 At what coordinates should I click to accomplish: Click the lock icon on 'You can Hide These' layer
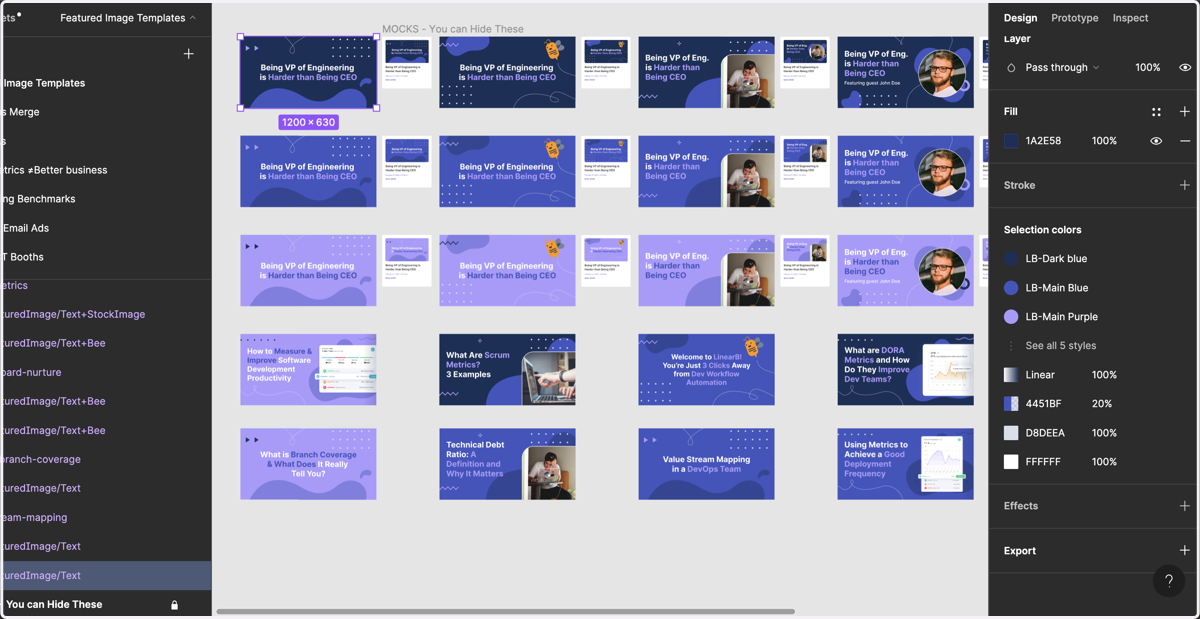pos(174,605)
